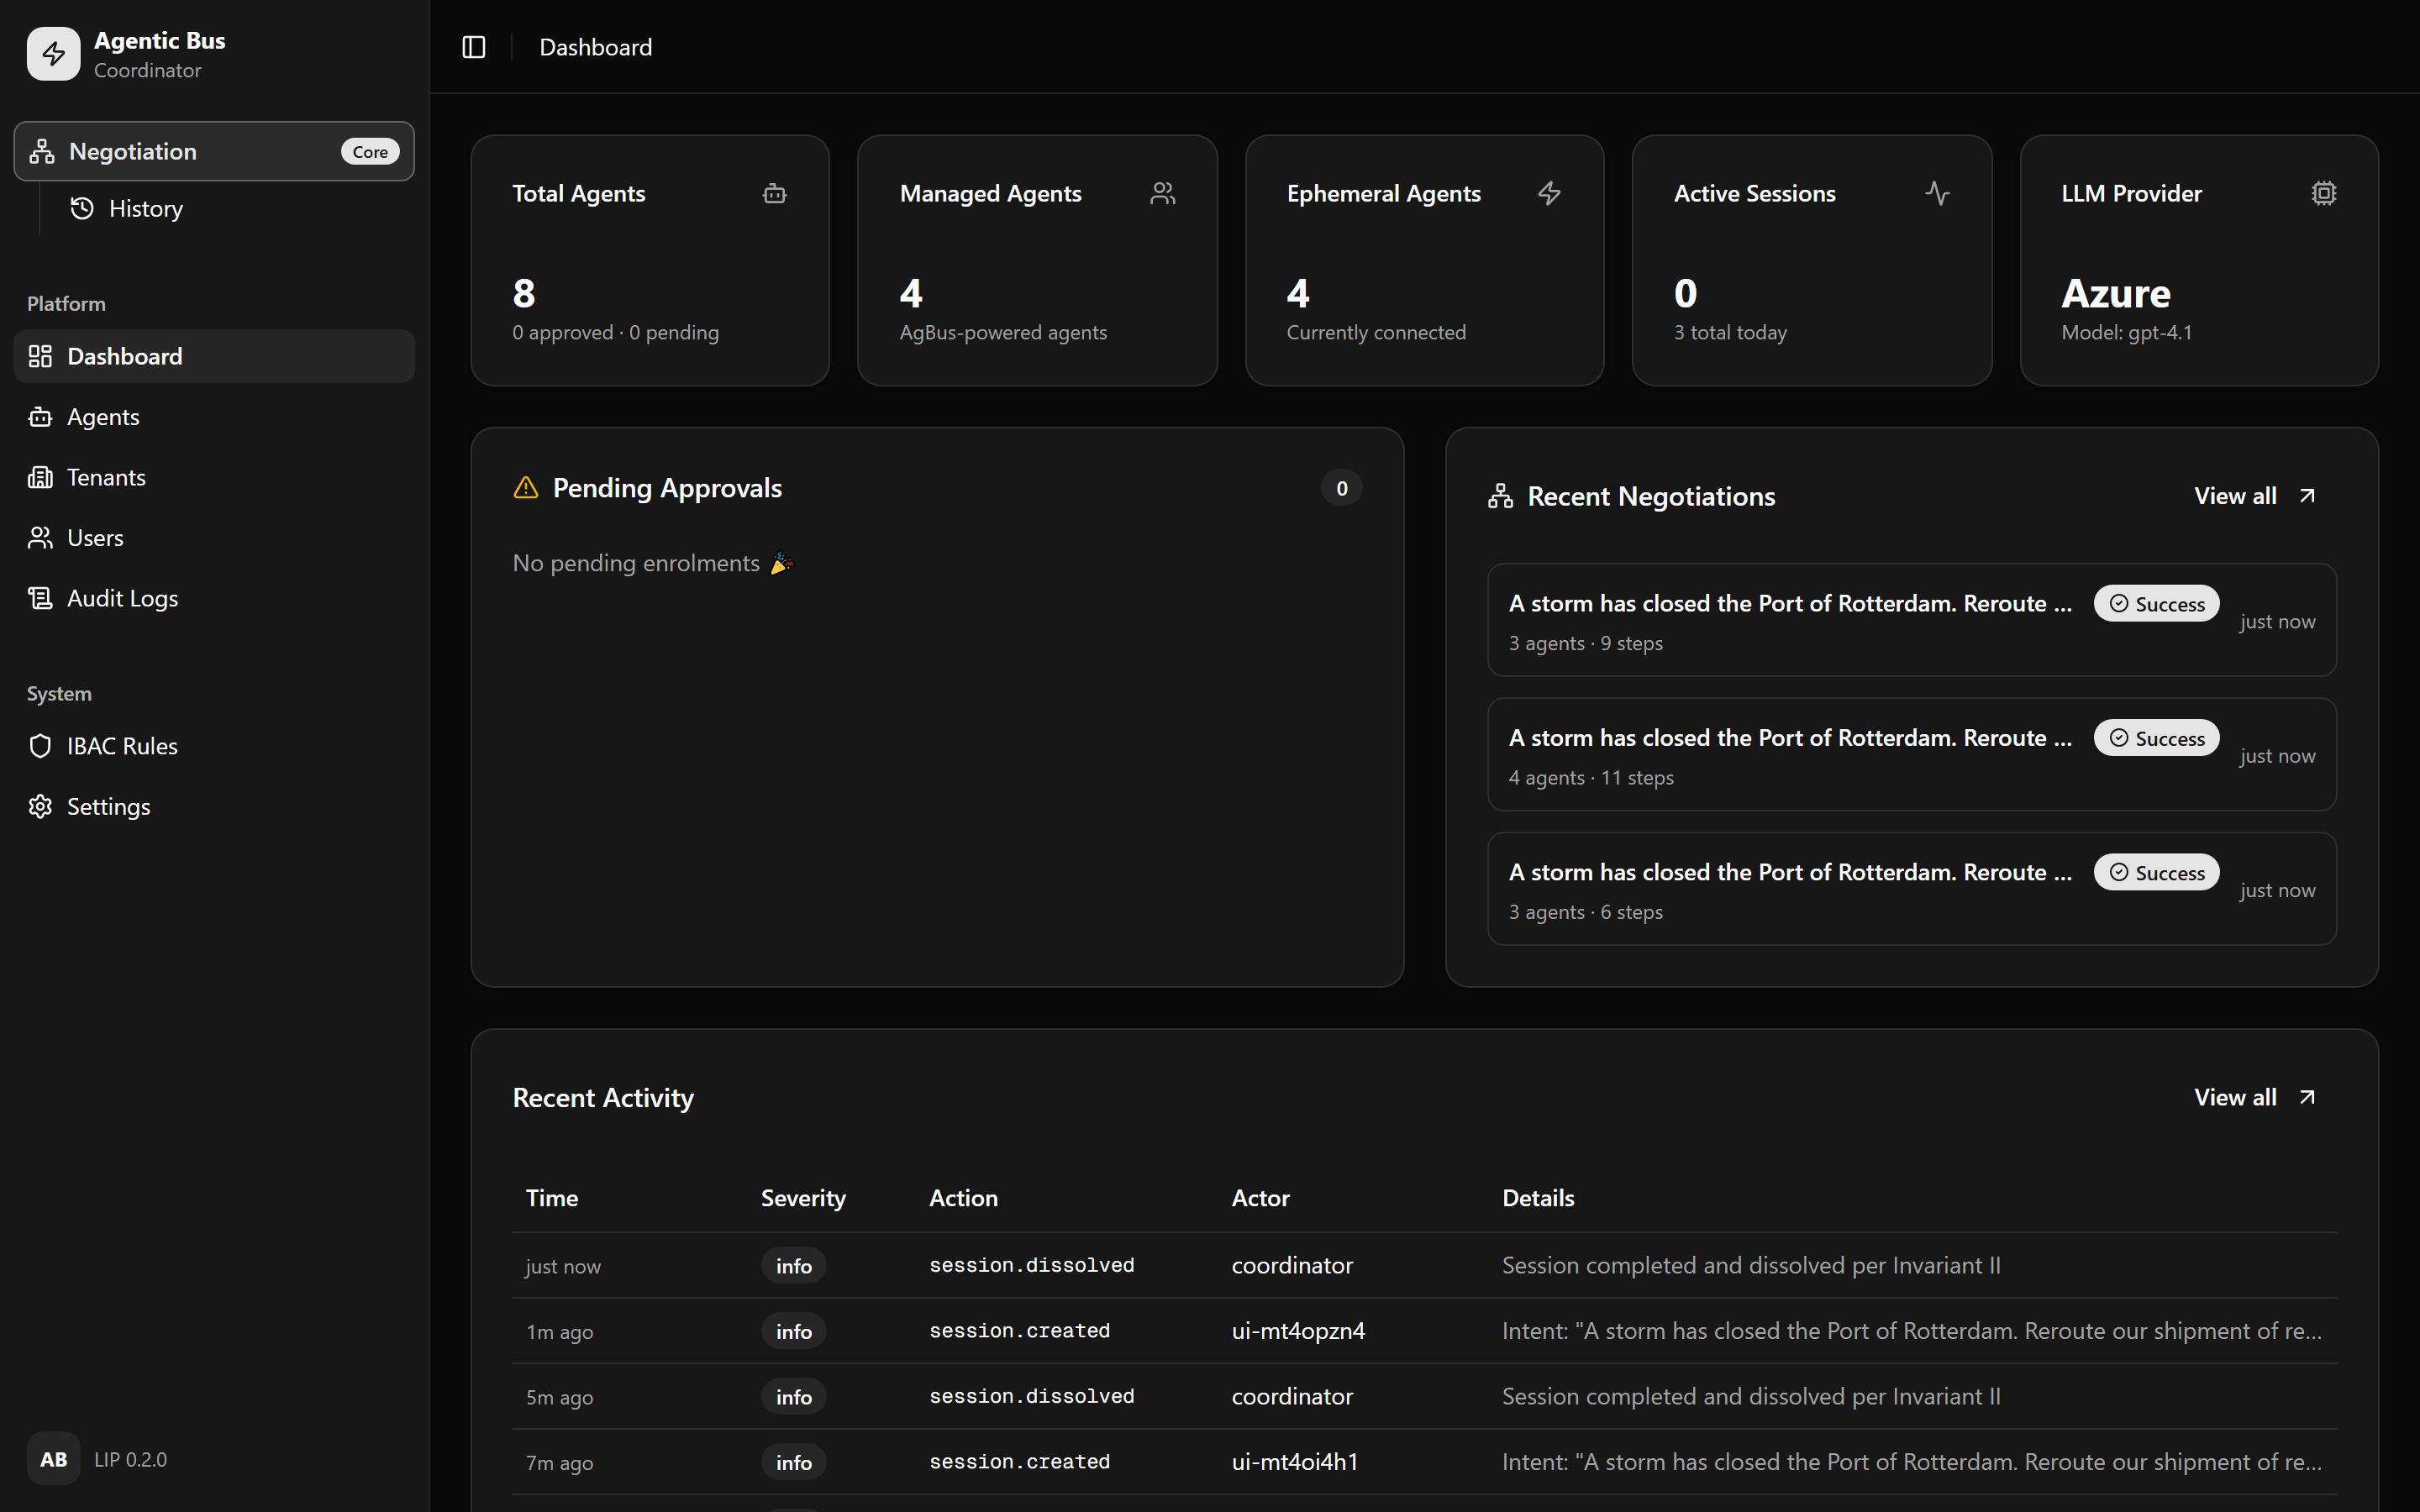Click the Pending Approvals count badge
Screen dimensions: 2420x1512
[x=1341, y=488]
